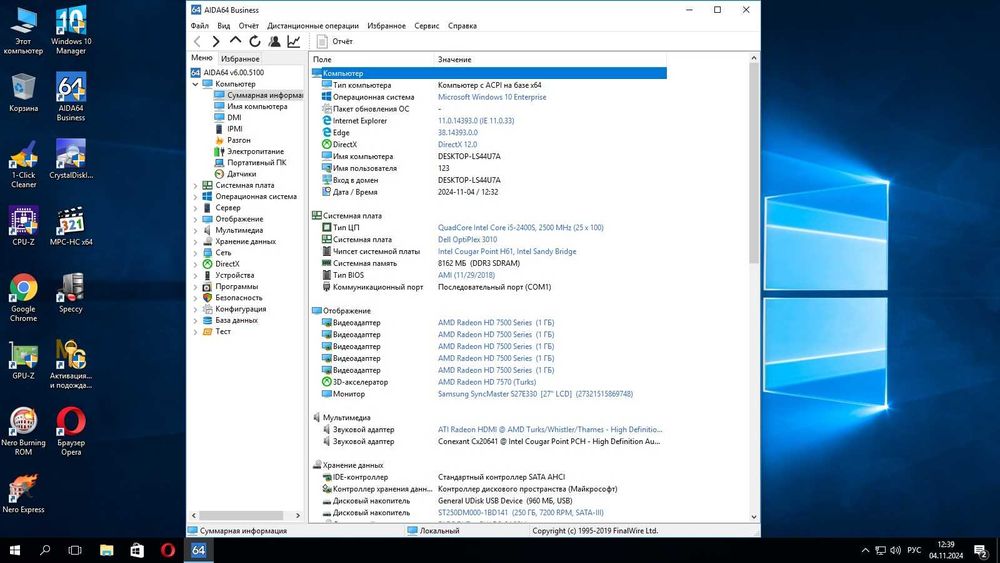The image size is (1000, 563).
Task: Refresh the AIDA64 page
Action: [x=255, y=41]
